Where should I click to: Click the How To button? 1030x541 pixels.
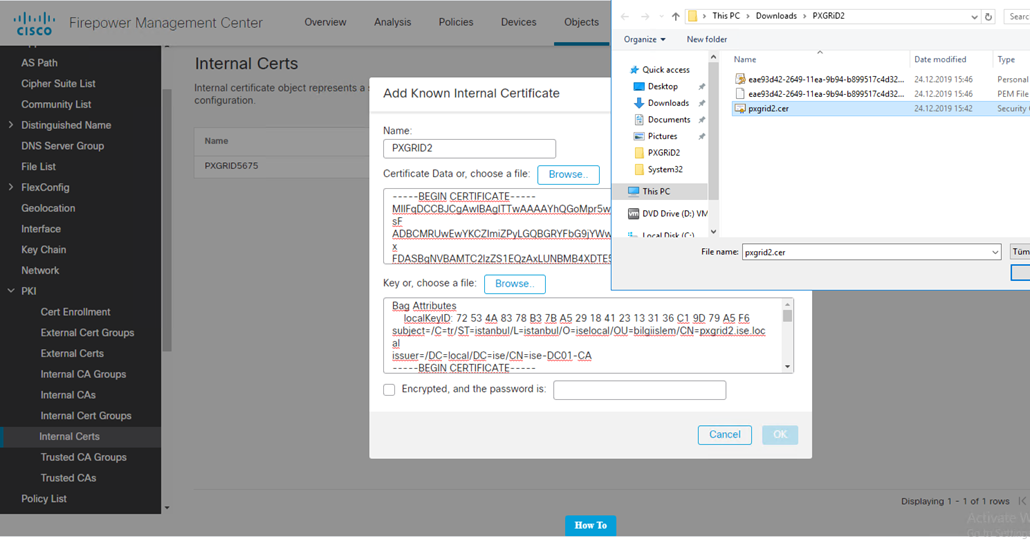tap(591, 525)
